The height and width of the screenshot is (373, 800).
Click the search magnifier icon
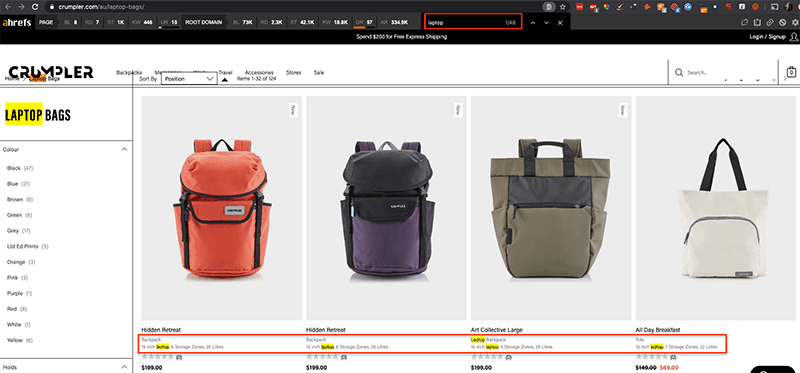coord(679,72)
